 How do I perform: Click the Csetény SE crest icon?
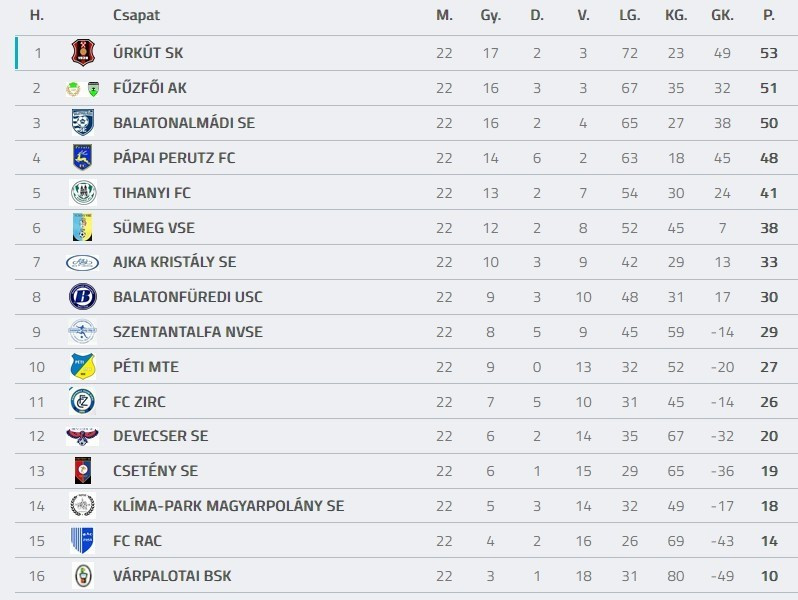(82, 471)
